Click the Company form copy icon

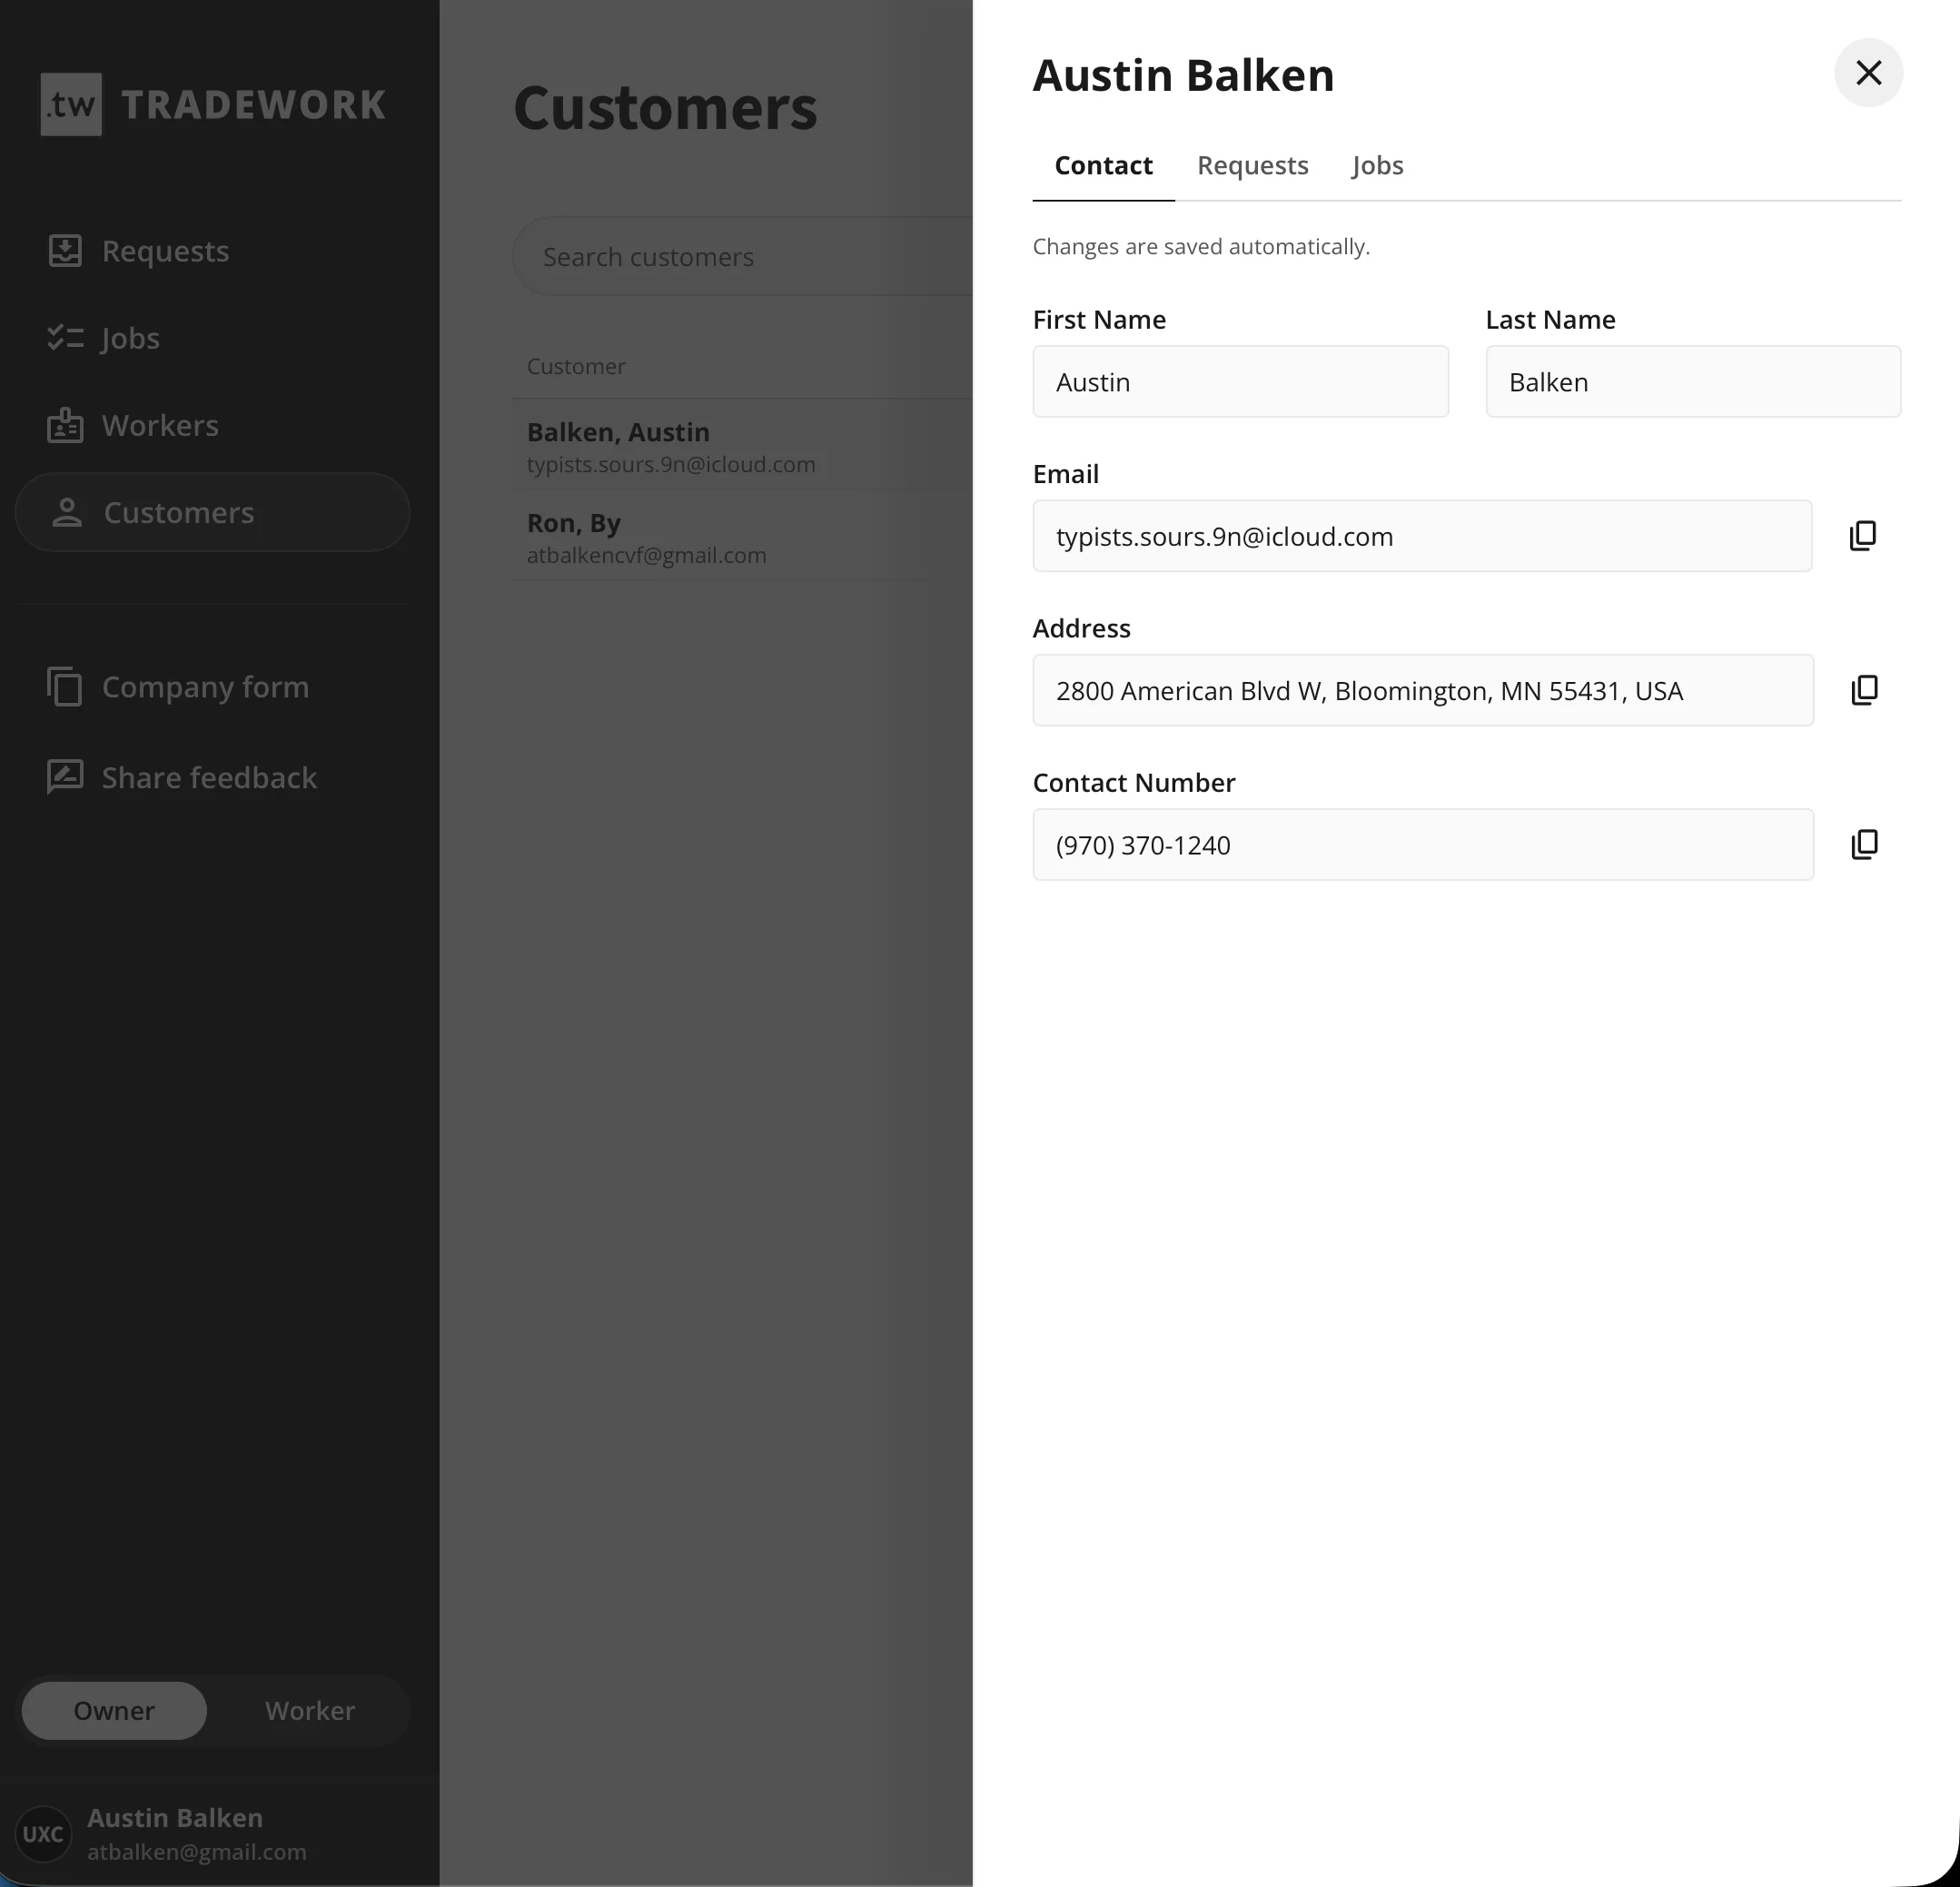tap(65, 687)
